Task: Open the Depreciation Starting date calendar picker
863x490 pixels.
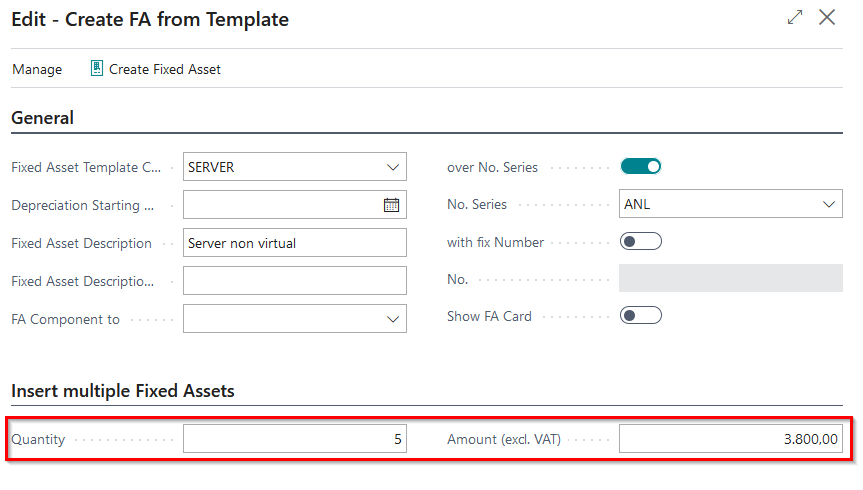Action: pyautogui.click(x=391, y=205)
